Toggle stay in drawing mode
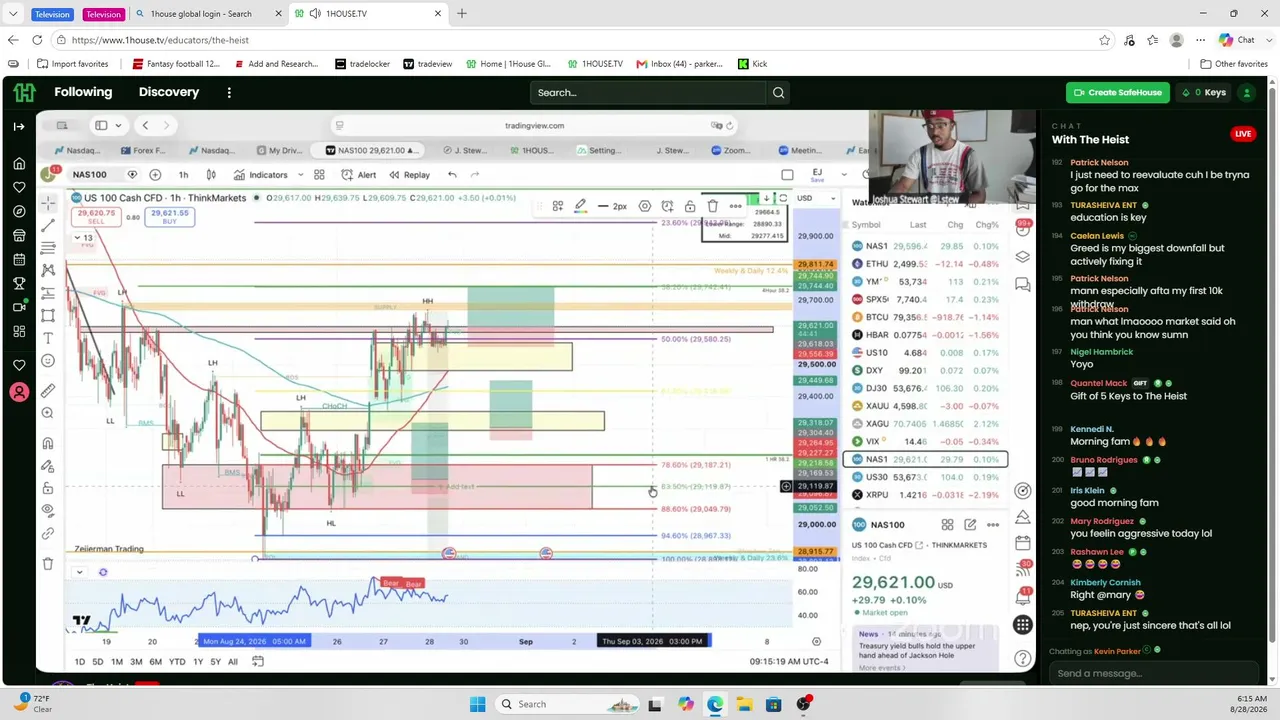Image resolution: width=1280 pixels, height=720 pixels. pos(48,466)
